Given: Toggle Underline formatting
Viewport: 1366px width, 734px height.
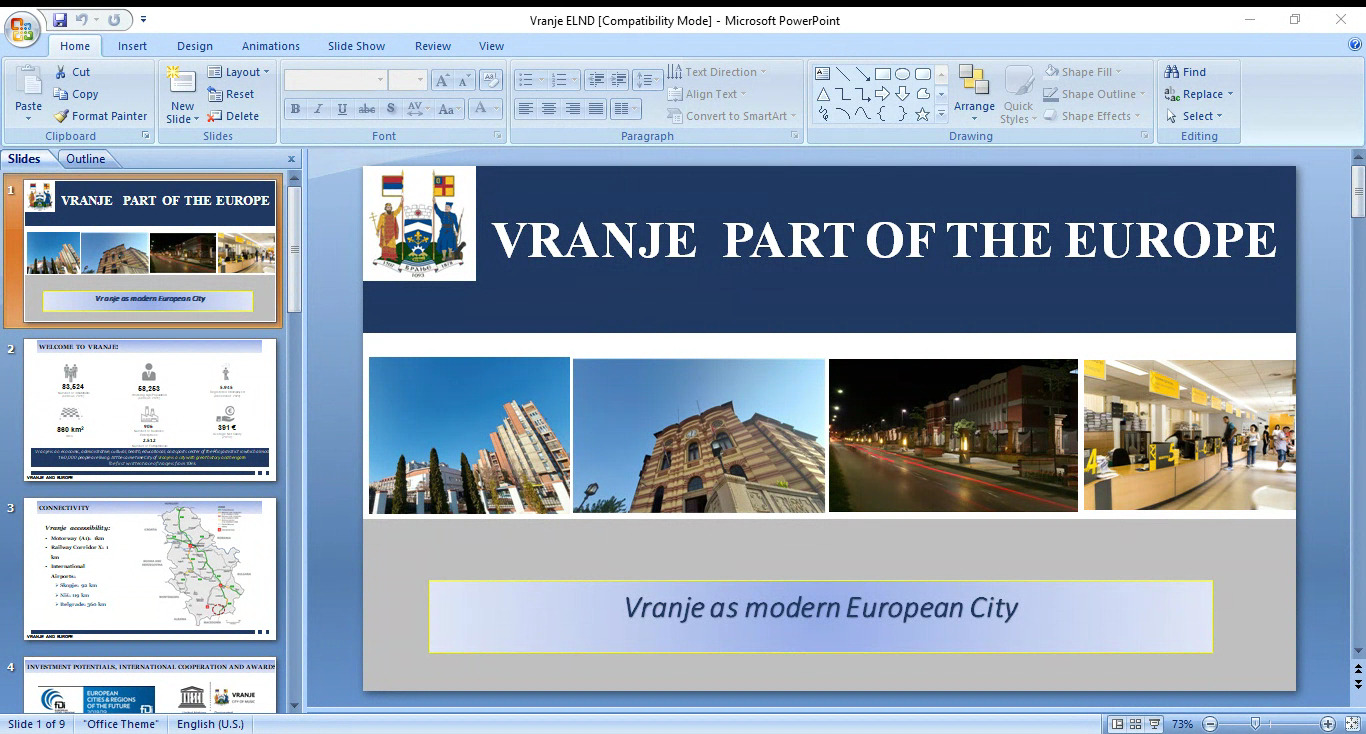Looking at the screenshot, I should (342, 109).
